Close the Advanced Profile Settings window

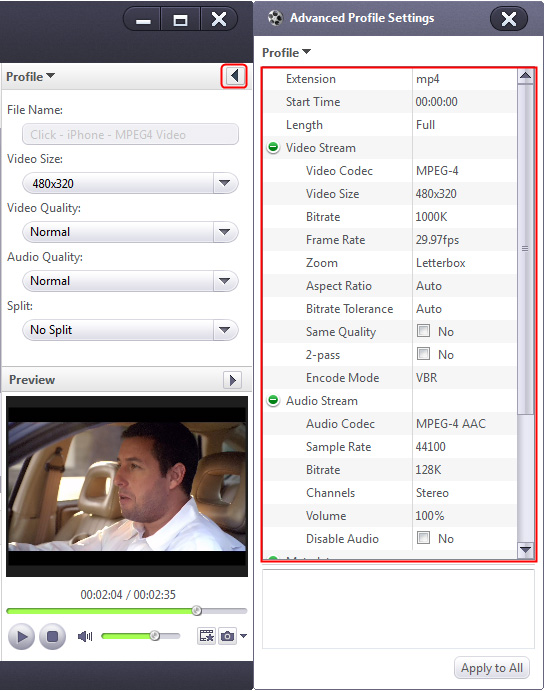click(508, 19)
